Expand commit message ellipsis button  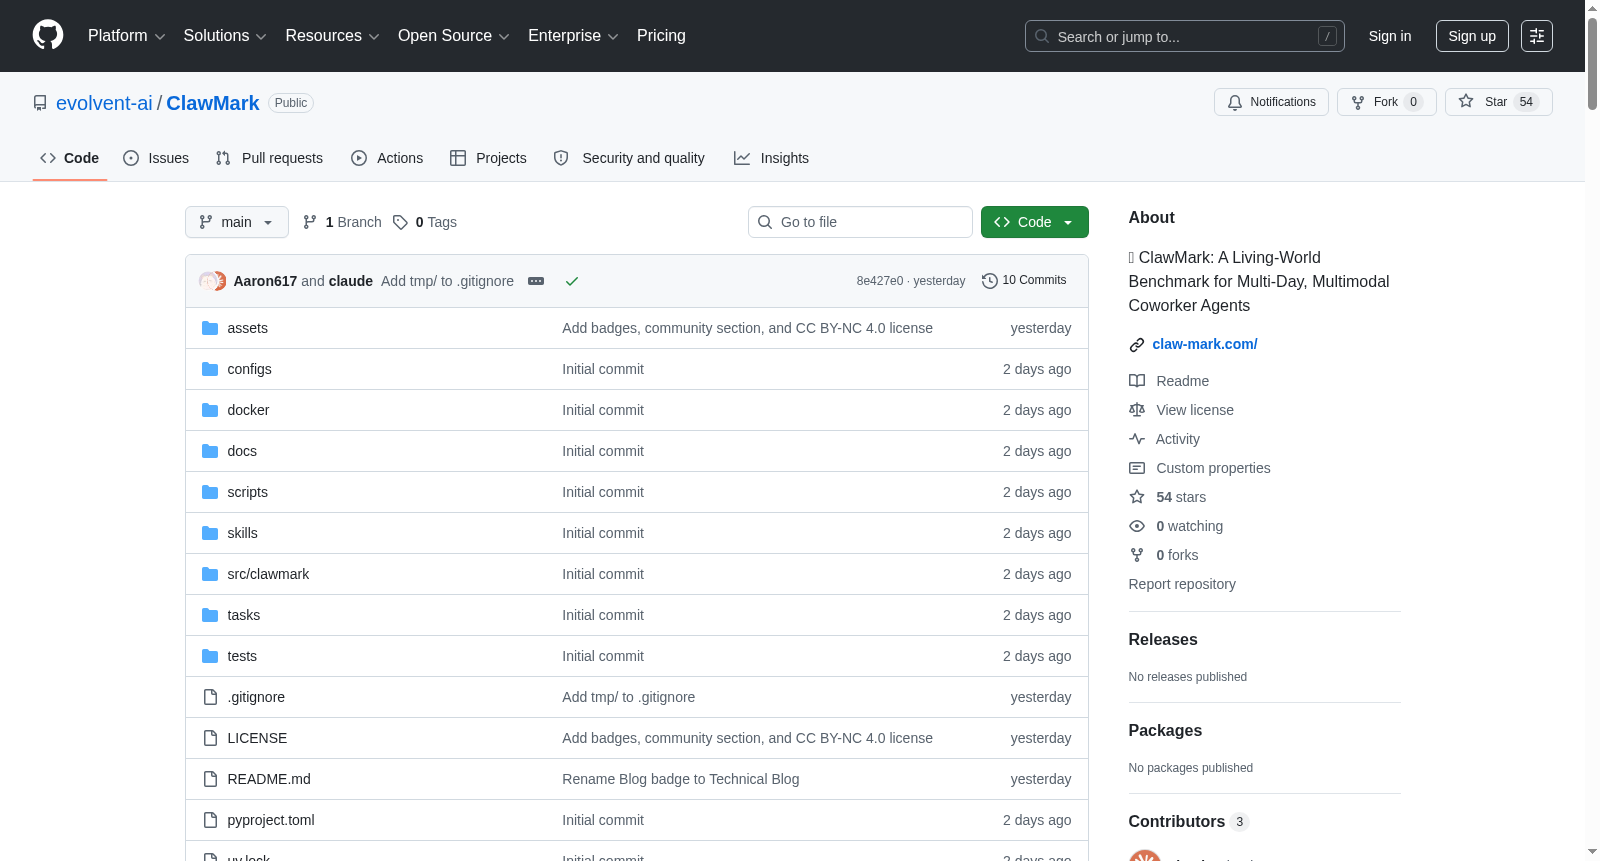[x=536, y=281]
